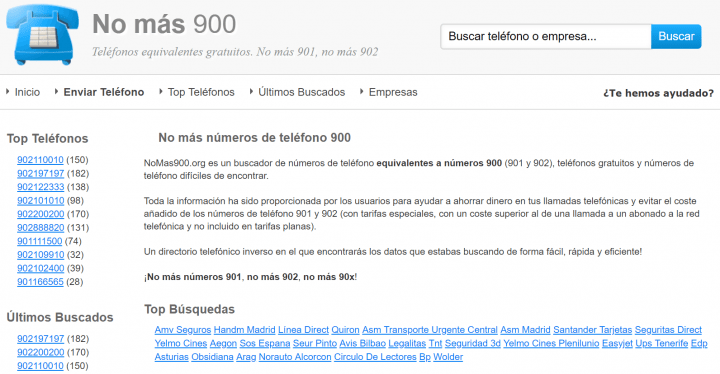This screenshot has width=720, height=374.
Task: Open the Santander Tarjetas link
Action: [x=592, y=330]
